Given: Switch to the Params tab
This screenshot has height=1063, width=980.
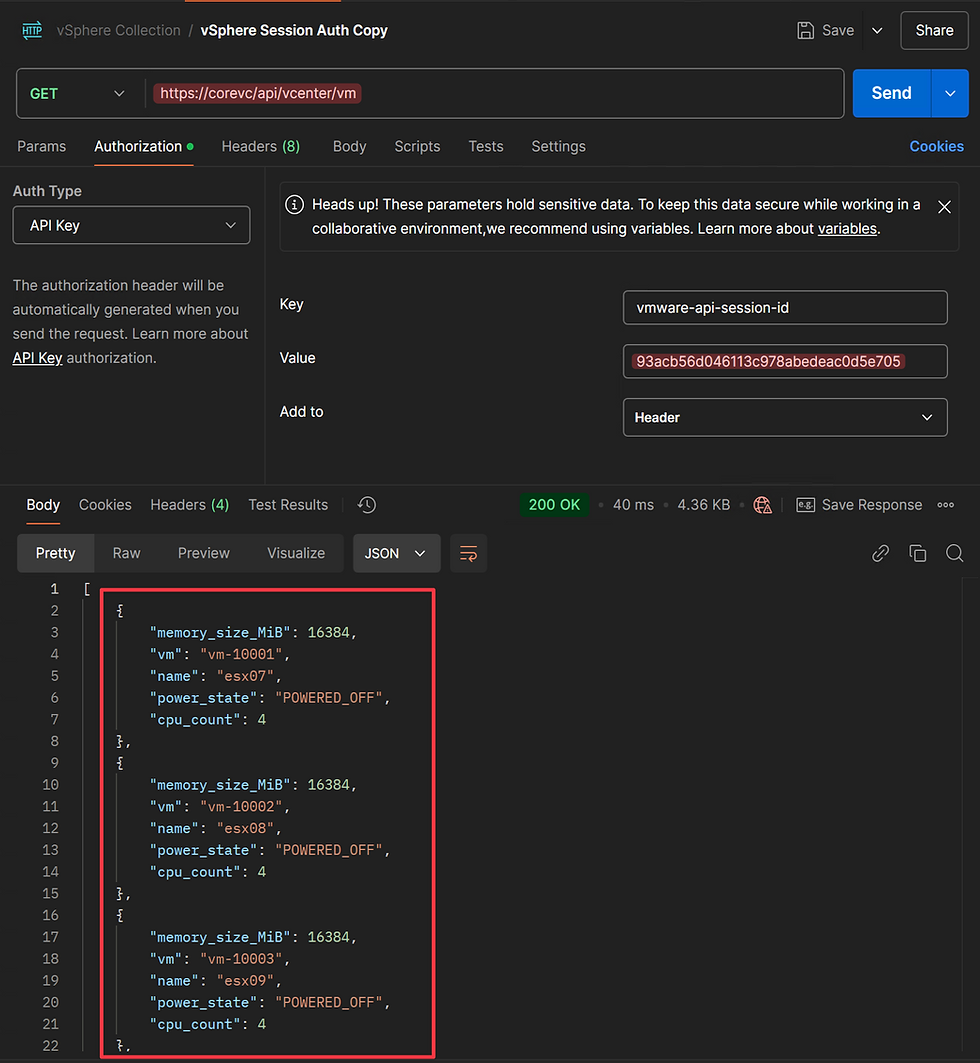Looking at the screenshot, I should tap(41, 146).
